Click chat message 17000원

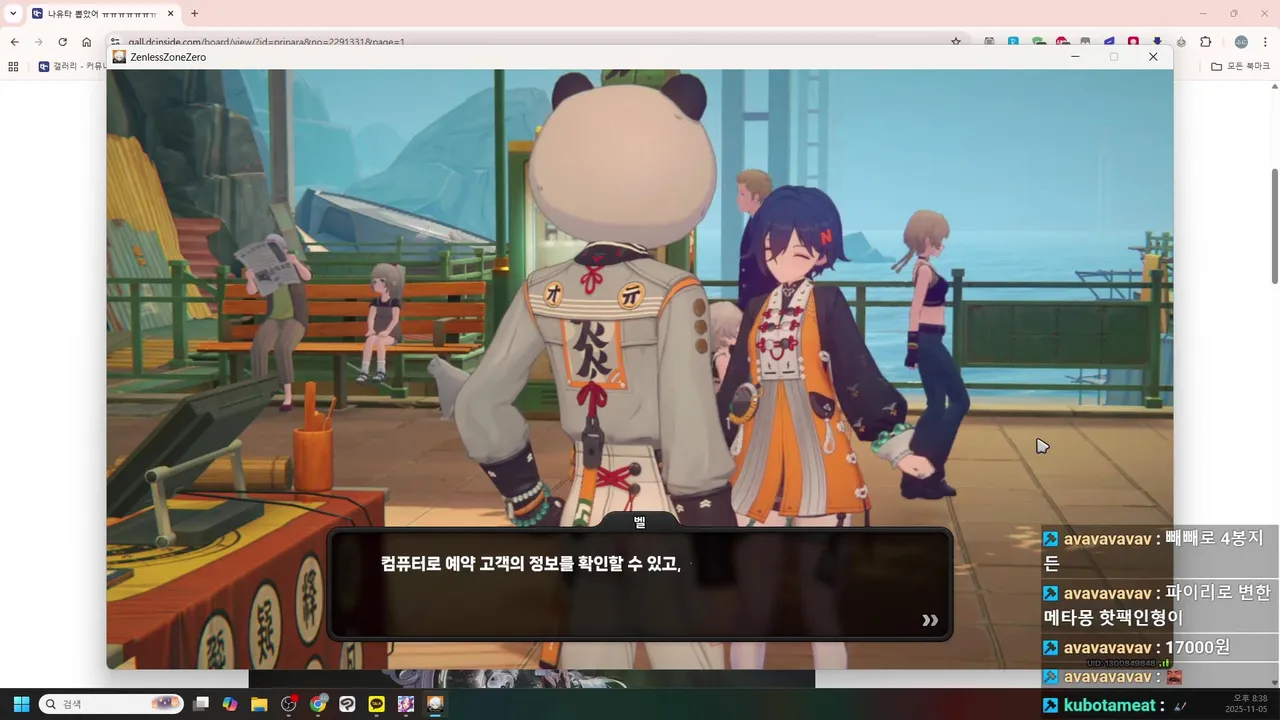(x=1198, y=647)
